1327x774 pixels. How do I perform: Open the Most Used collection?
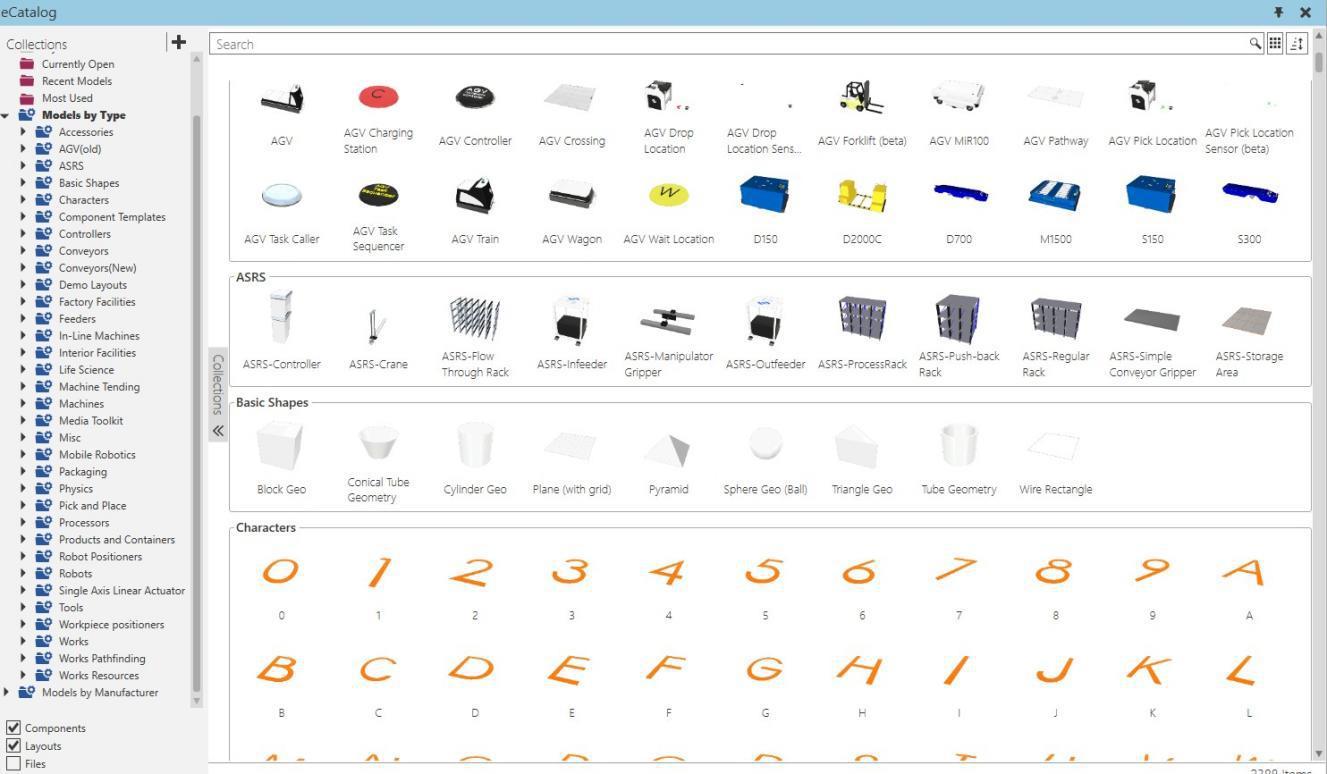[66, 98]
